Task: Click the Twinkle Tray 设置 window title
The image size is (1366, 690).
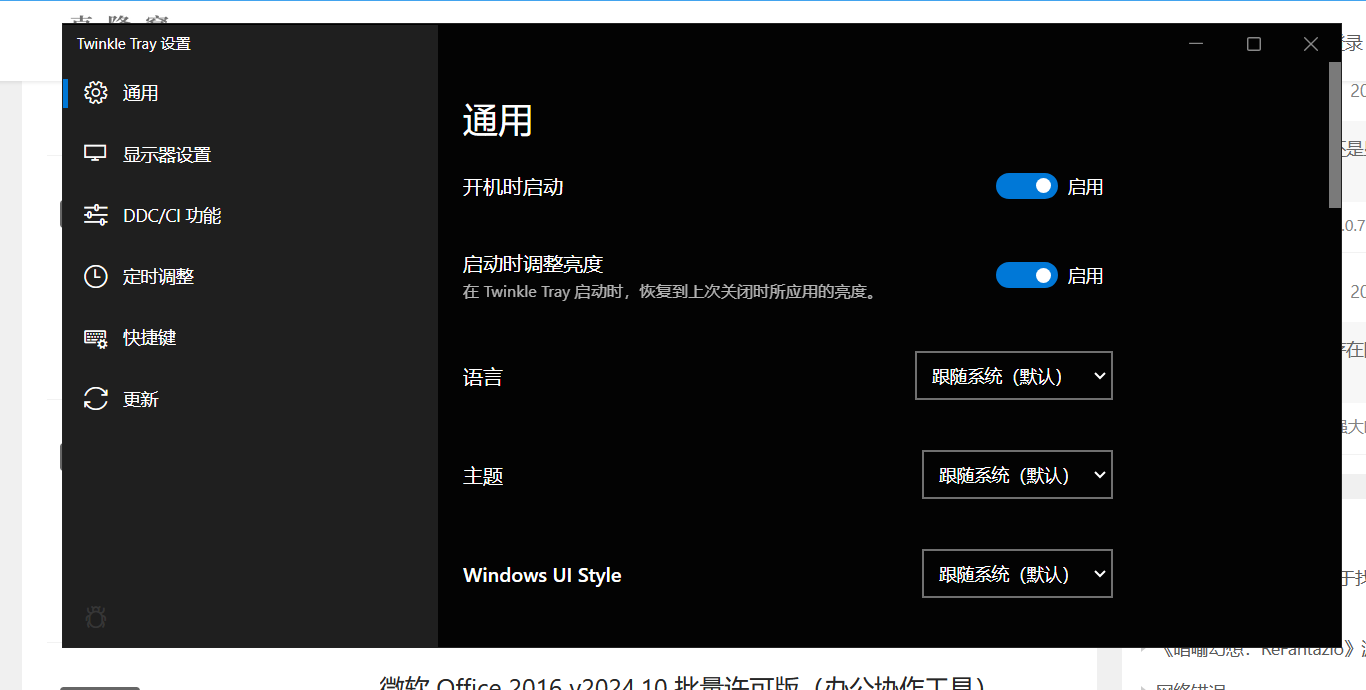Action: pos(134,44)
